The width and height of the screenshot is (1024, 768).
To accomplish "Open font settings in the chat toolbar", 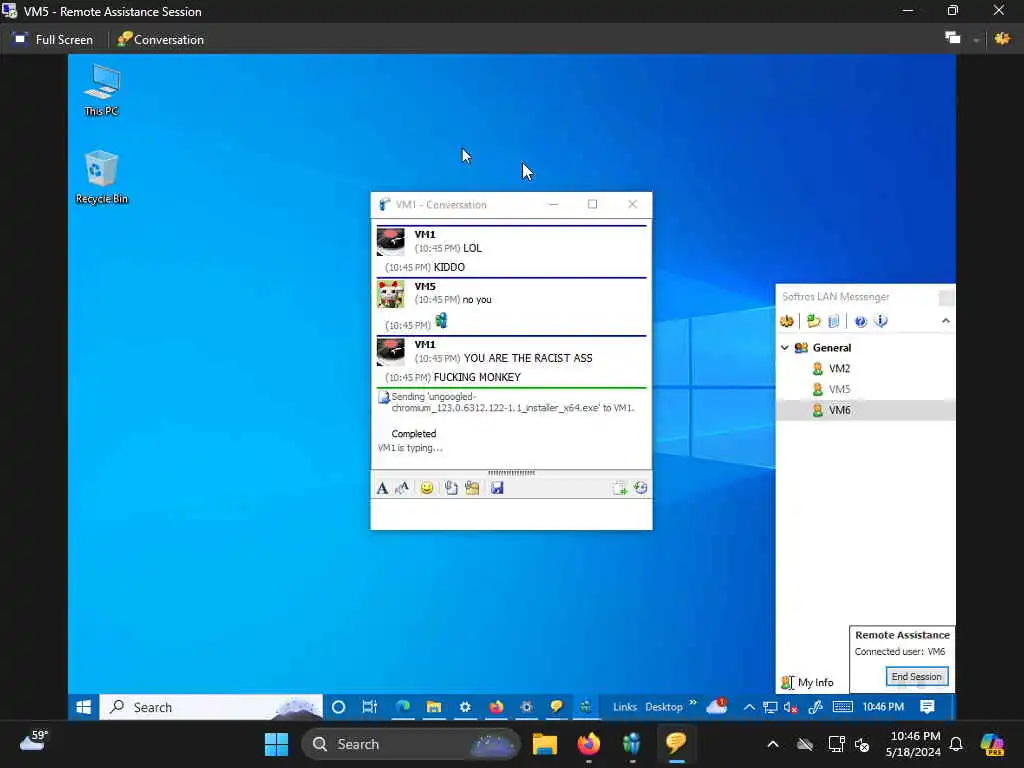I will point(383,488).
